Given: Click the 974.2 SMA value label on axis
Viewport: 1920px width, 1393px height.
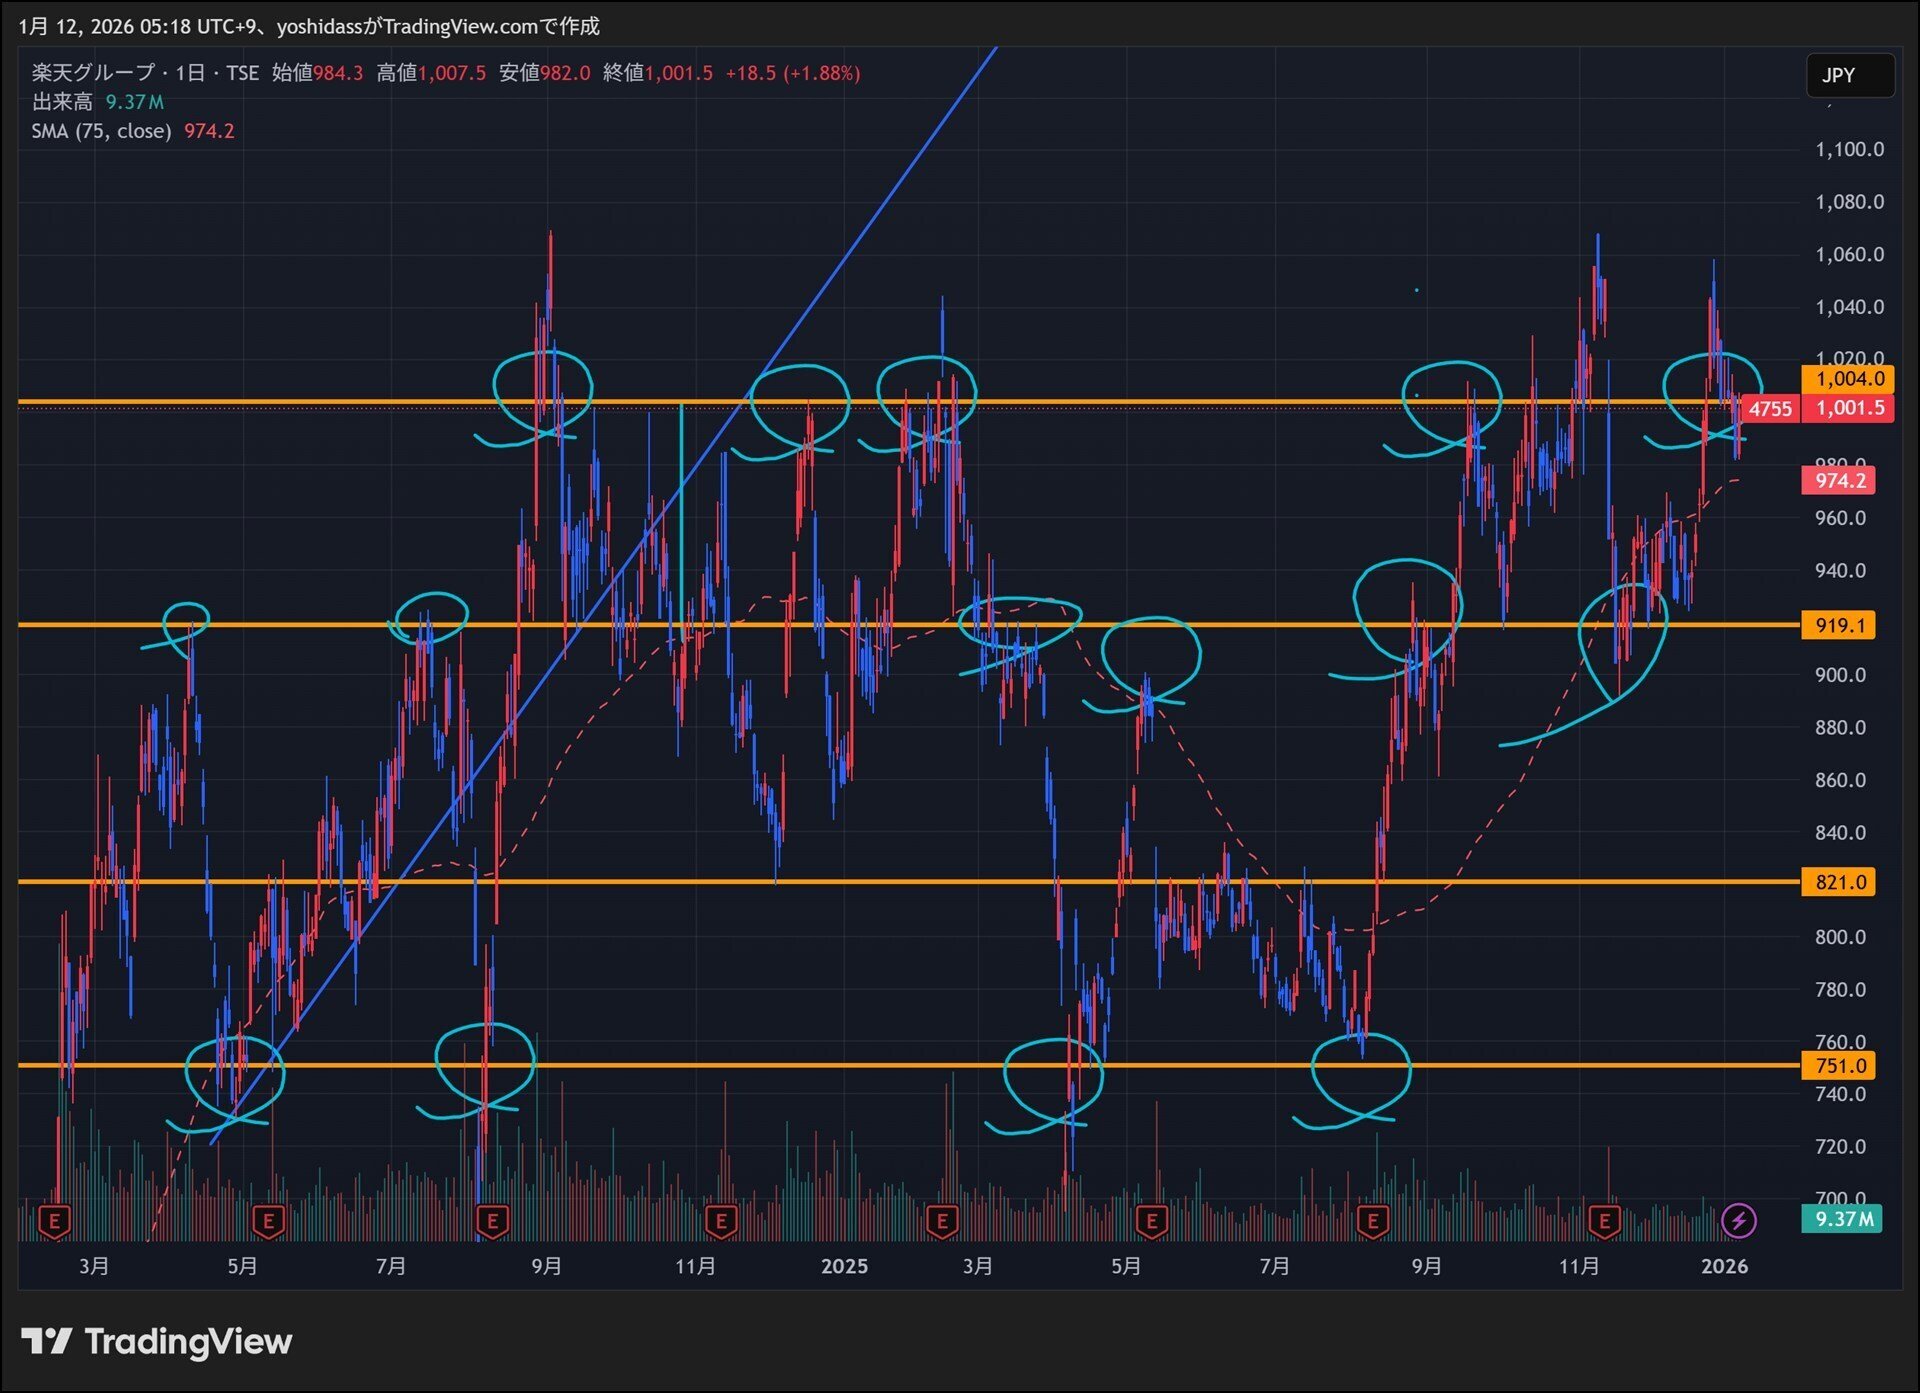Looking at the screenshot, I should [x=1839, y=481].
